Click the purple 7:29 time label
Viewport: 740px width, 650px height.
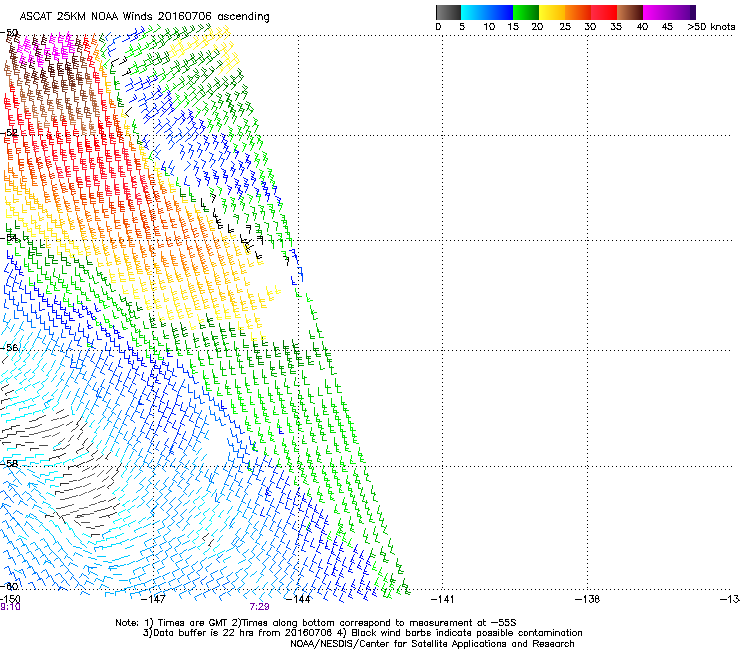tap(260, 607)
